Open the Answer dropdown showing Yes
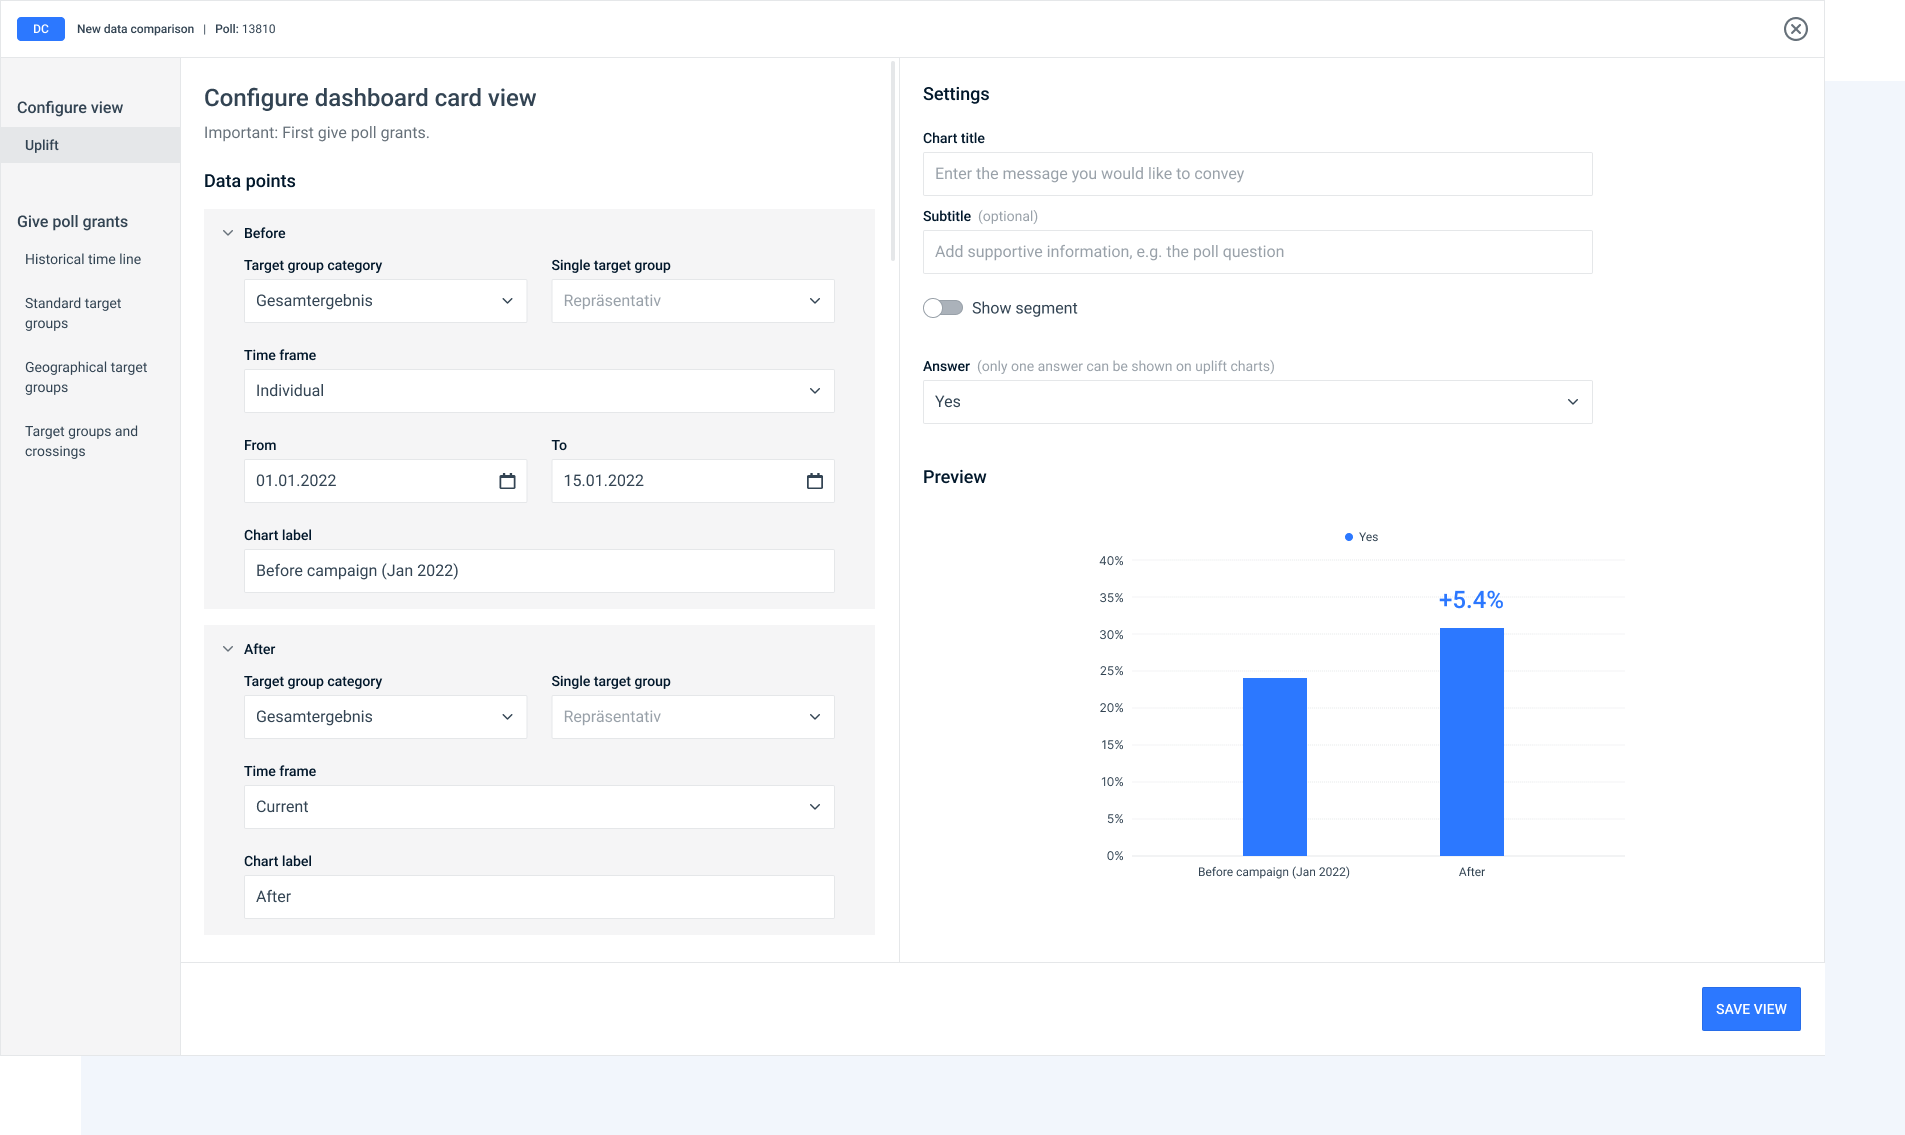The width and height of the screenshot is (1905, 1135). coord(1256,402)
